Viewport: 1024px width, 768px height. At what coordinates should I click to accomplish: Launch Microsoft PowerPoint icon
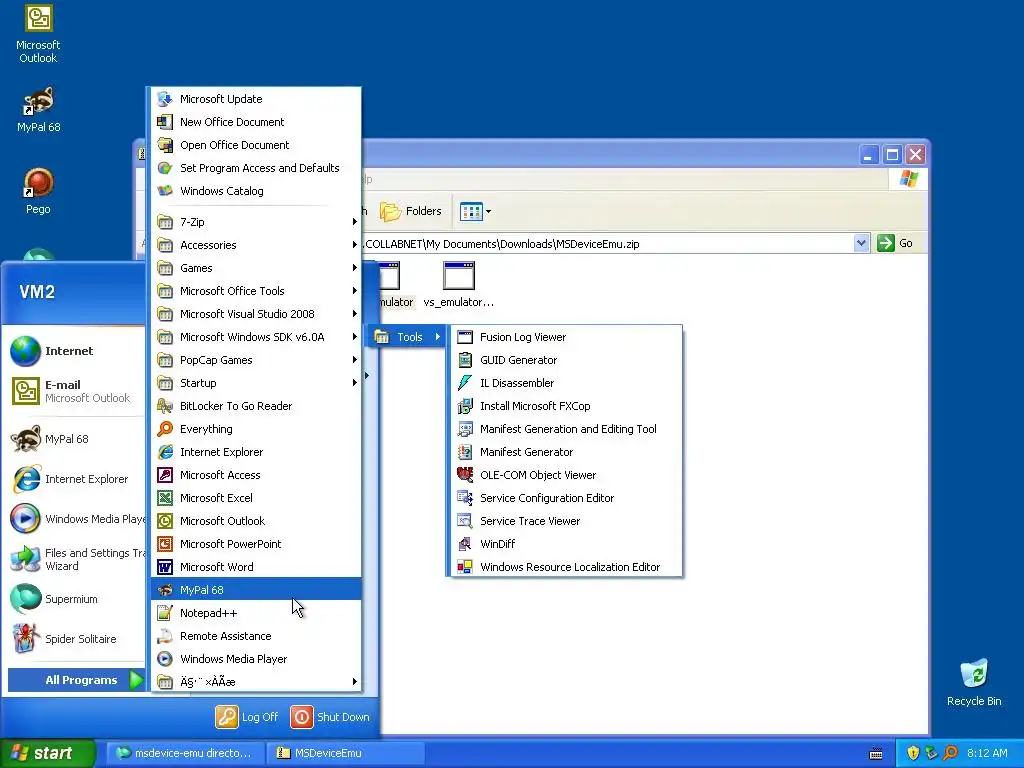(x=165, y=544)
